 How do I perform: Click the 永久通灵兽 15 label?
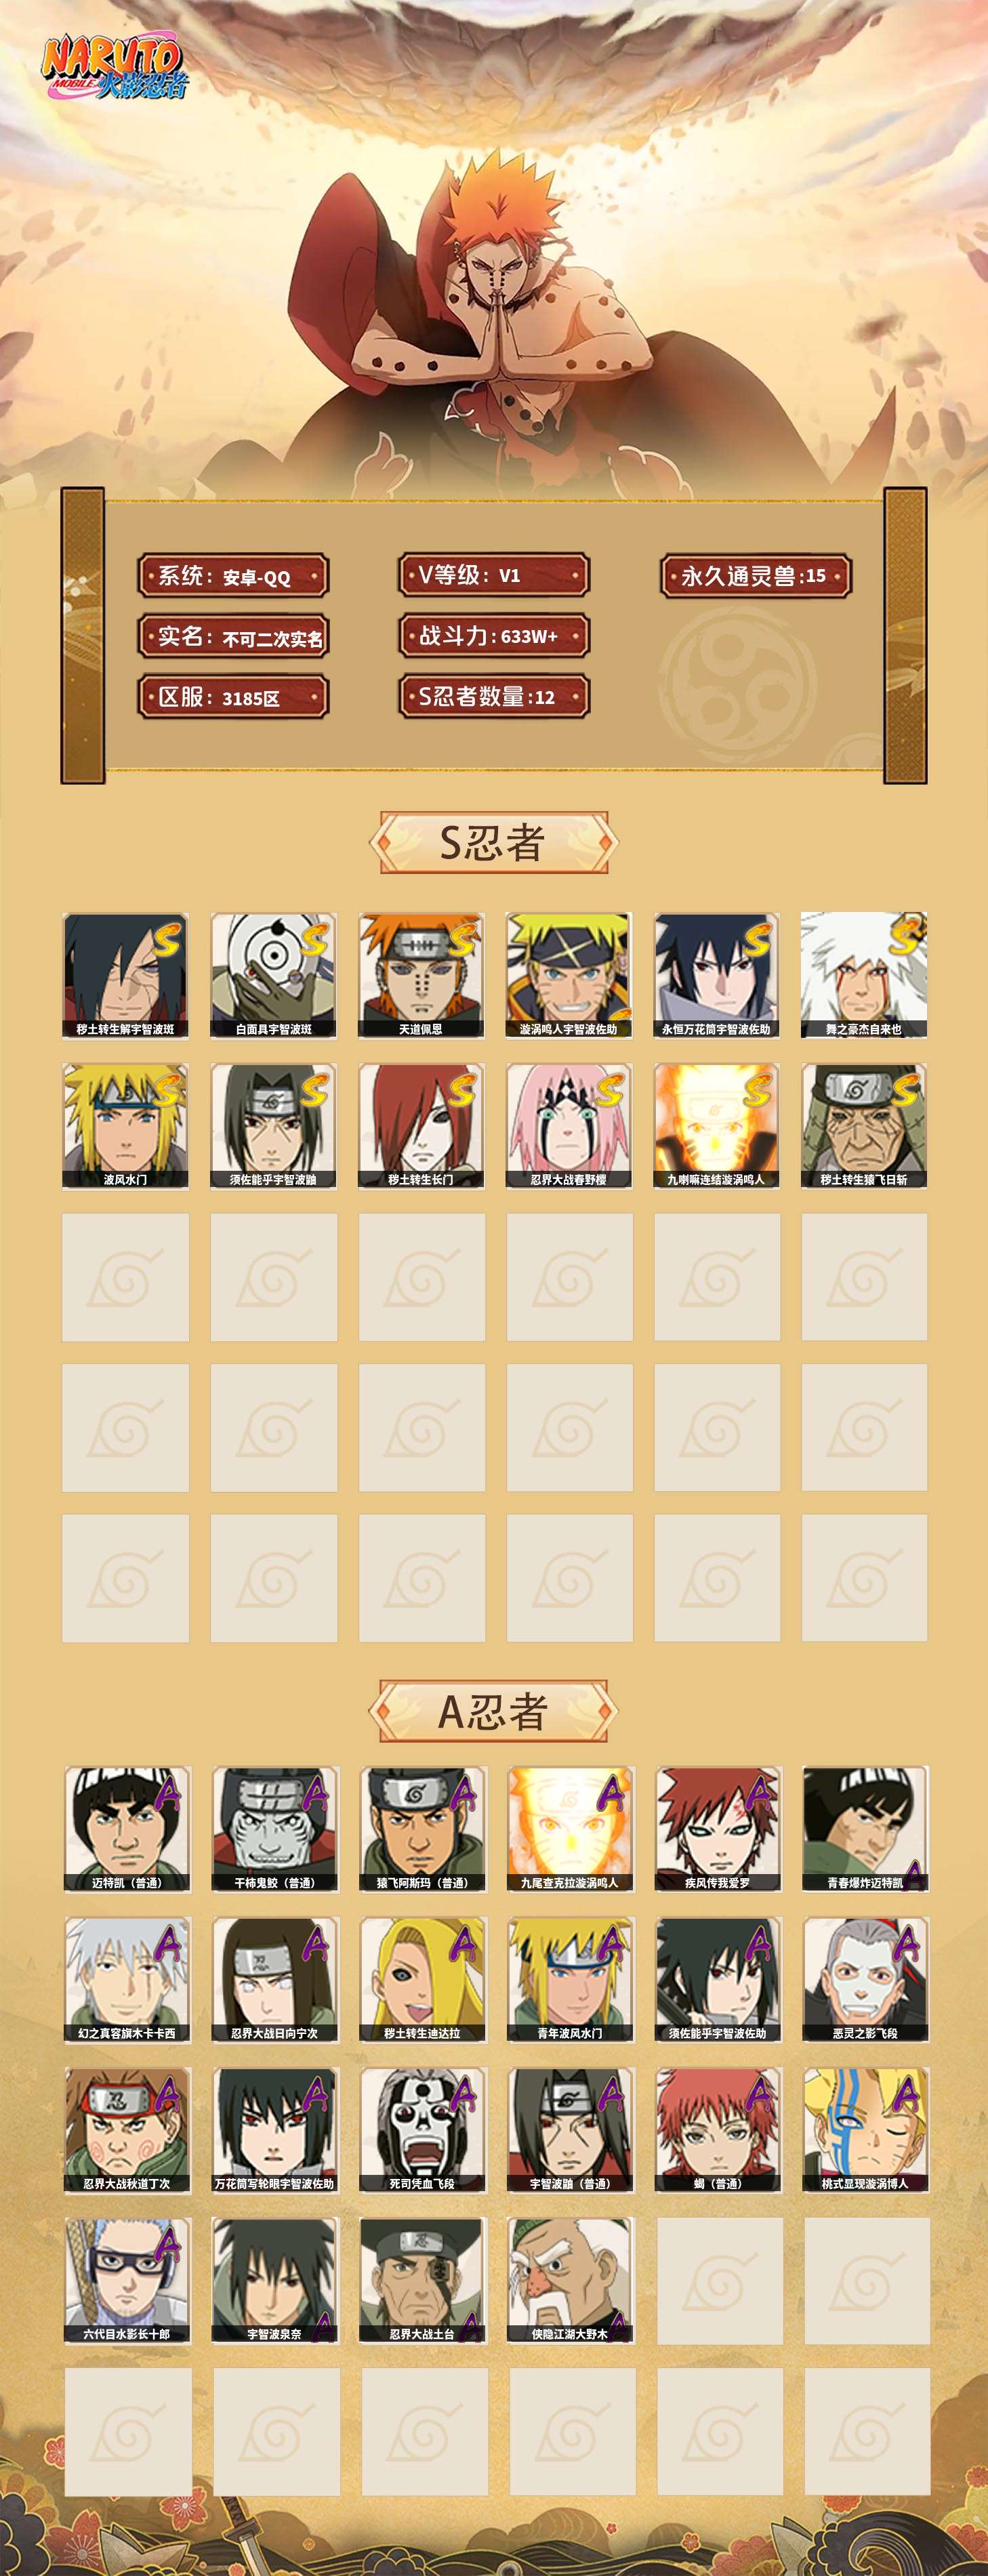756,576
